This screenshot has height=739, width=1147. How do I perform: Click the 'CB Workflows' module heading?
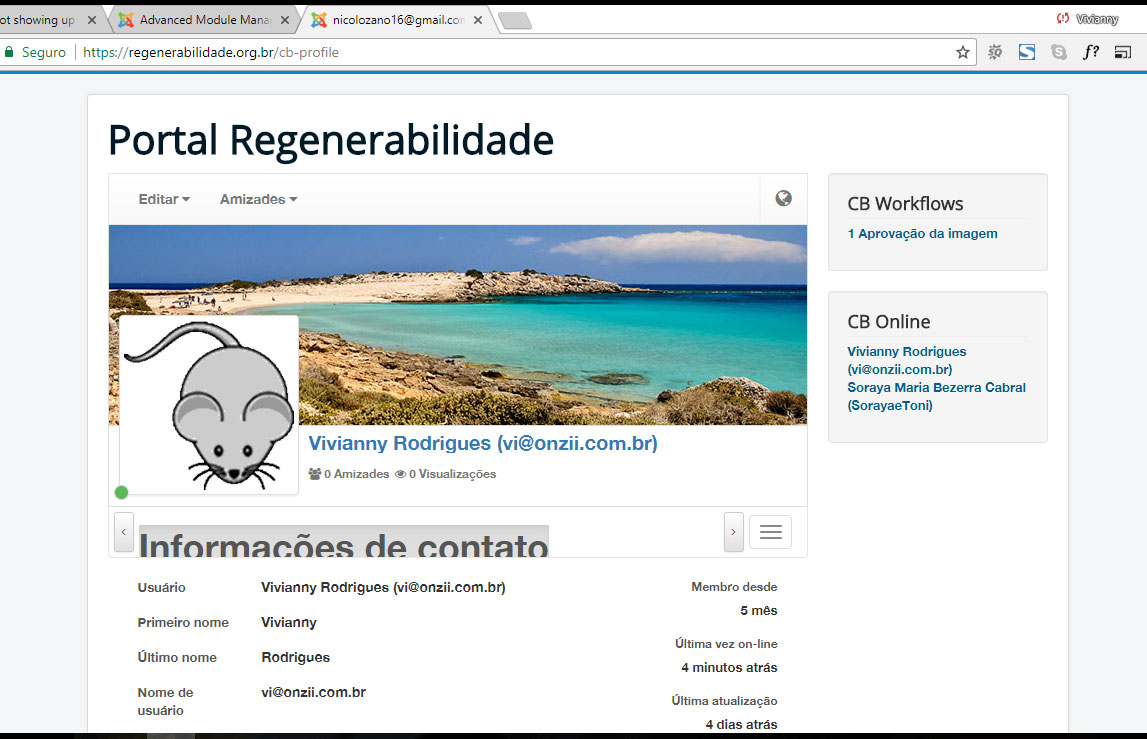point(905,203)
